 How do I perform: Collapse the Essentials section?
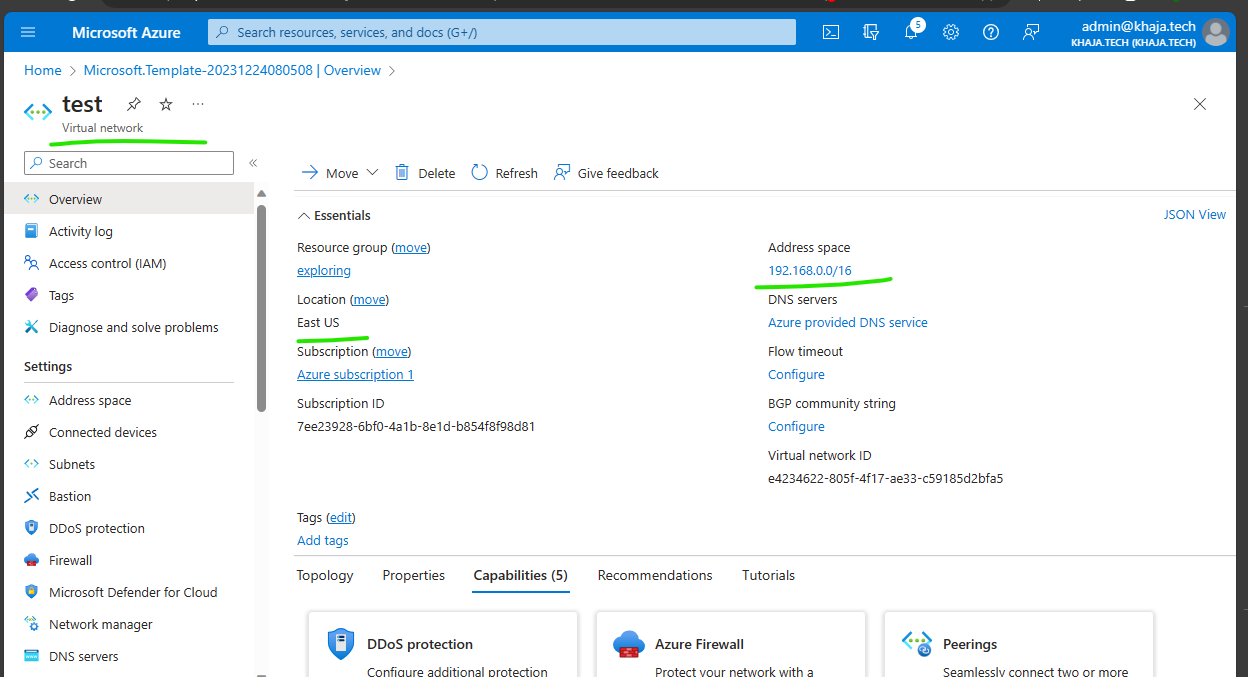coord(334,215)
